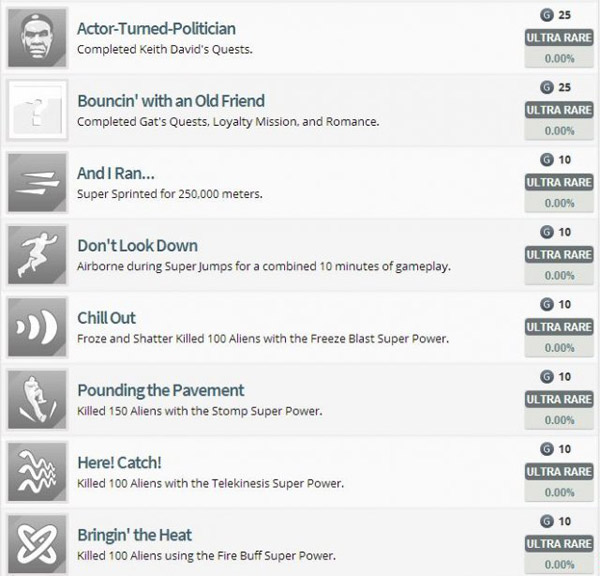The image size is (600, 576).
Task: Click the Actor-Turned-Politician face icon
Action: 37,38
